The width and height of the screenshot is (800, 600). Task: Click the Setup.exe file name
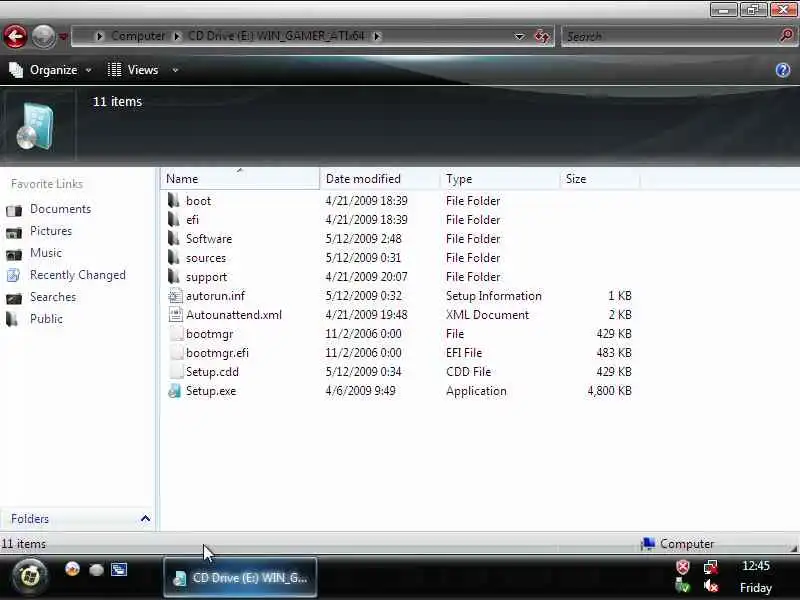tap(211, 391)
